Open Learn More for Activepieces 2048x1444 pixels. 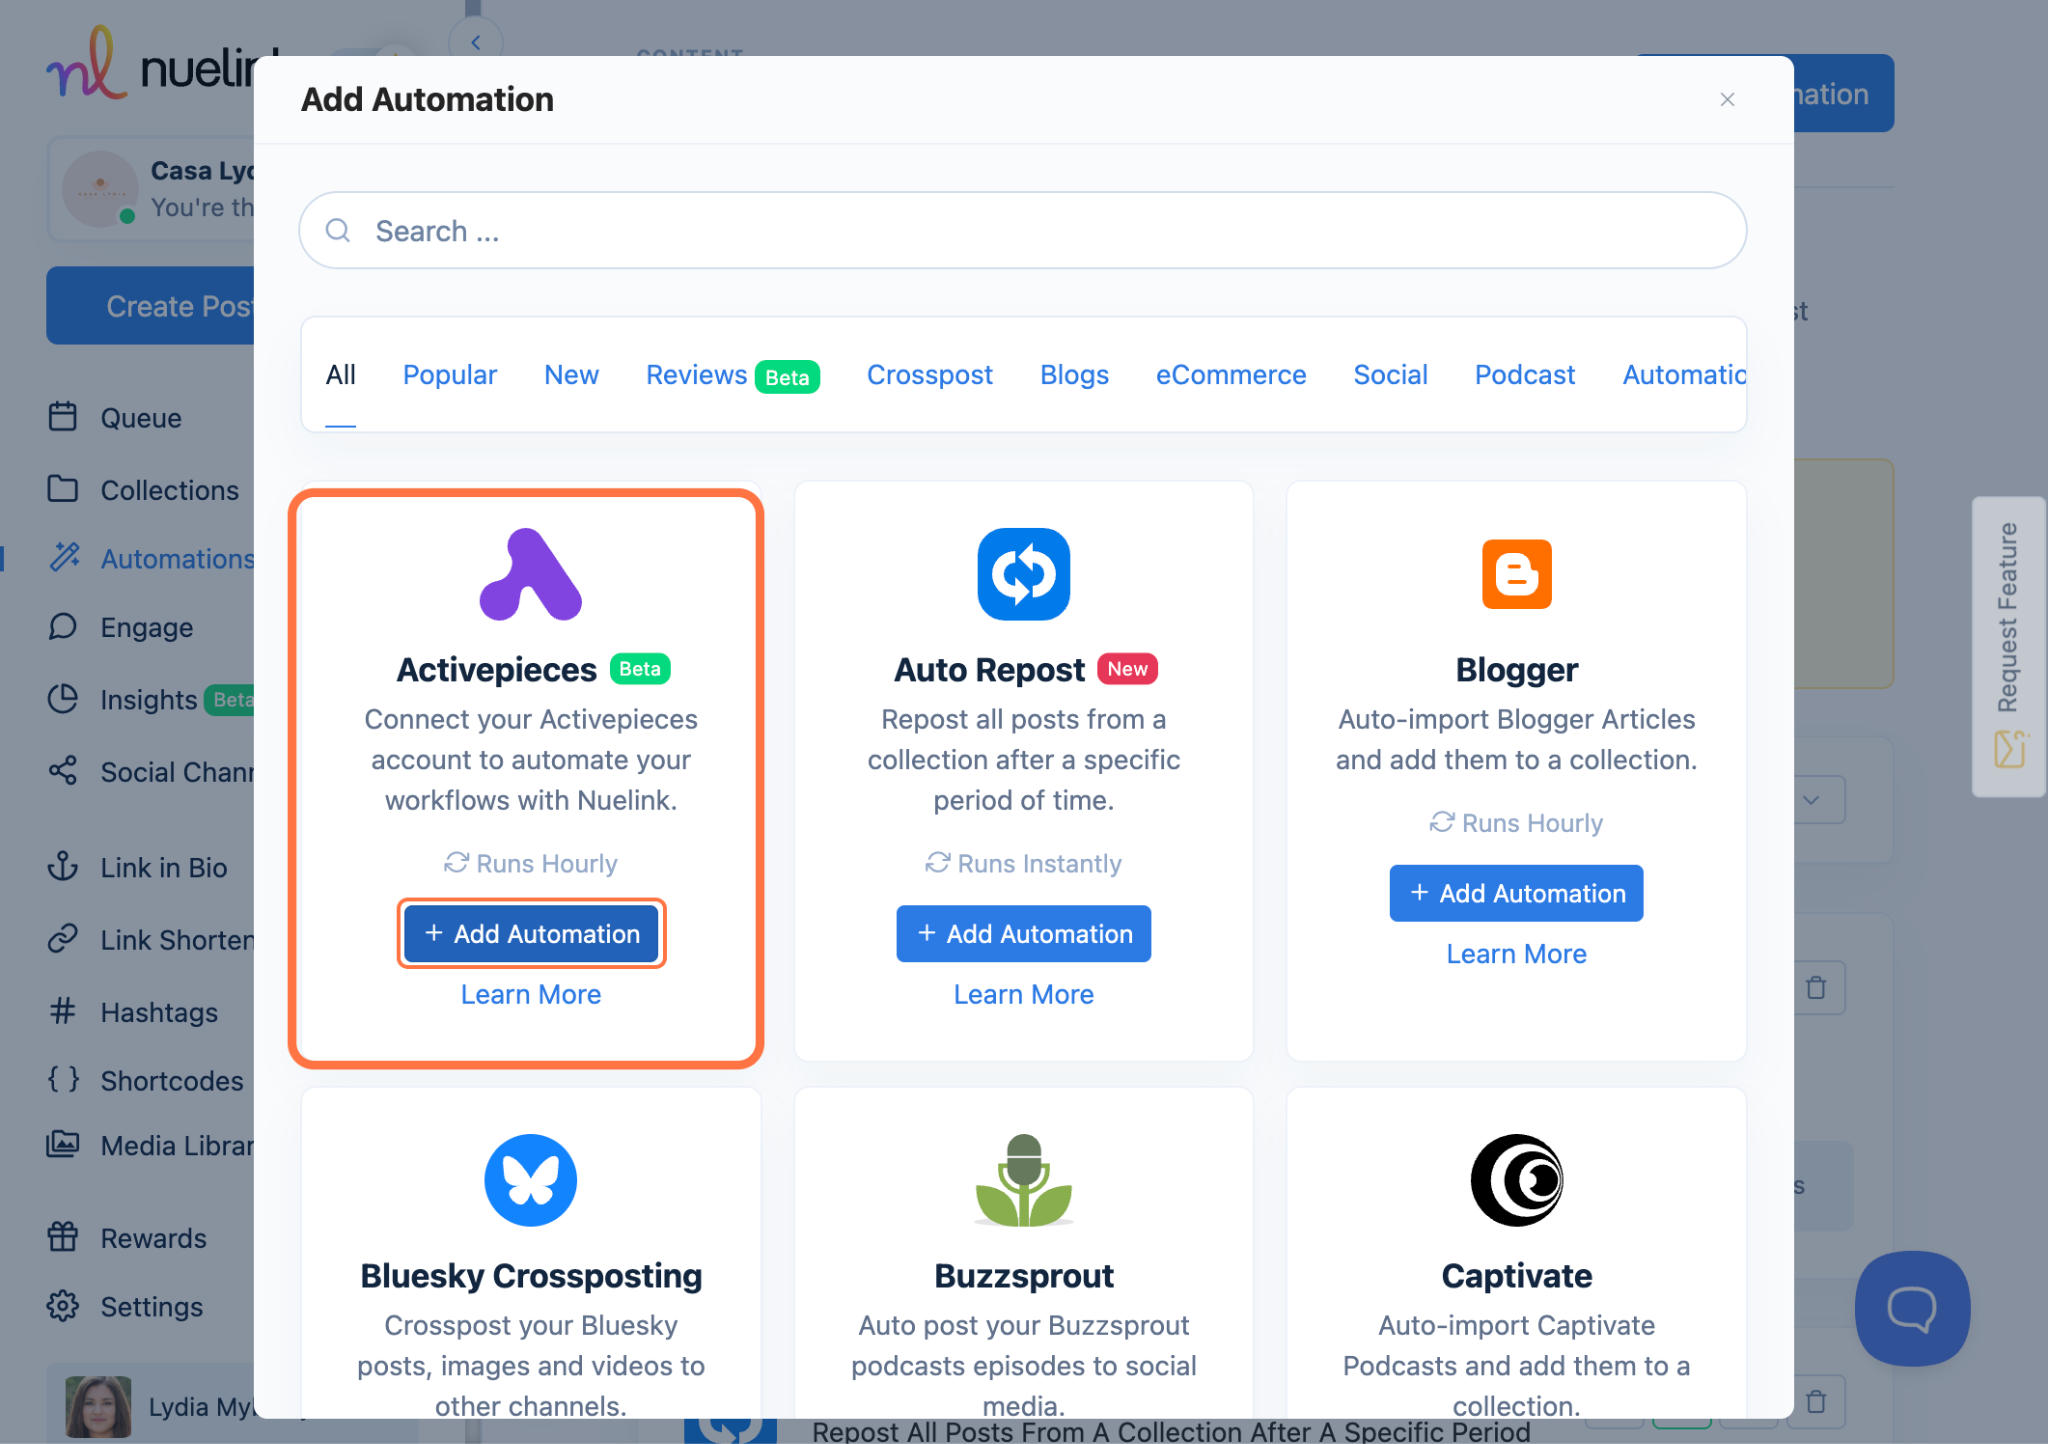coord(530,995)
